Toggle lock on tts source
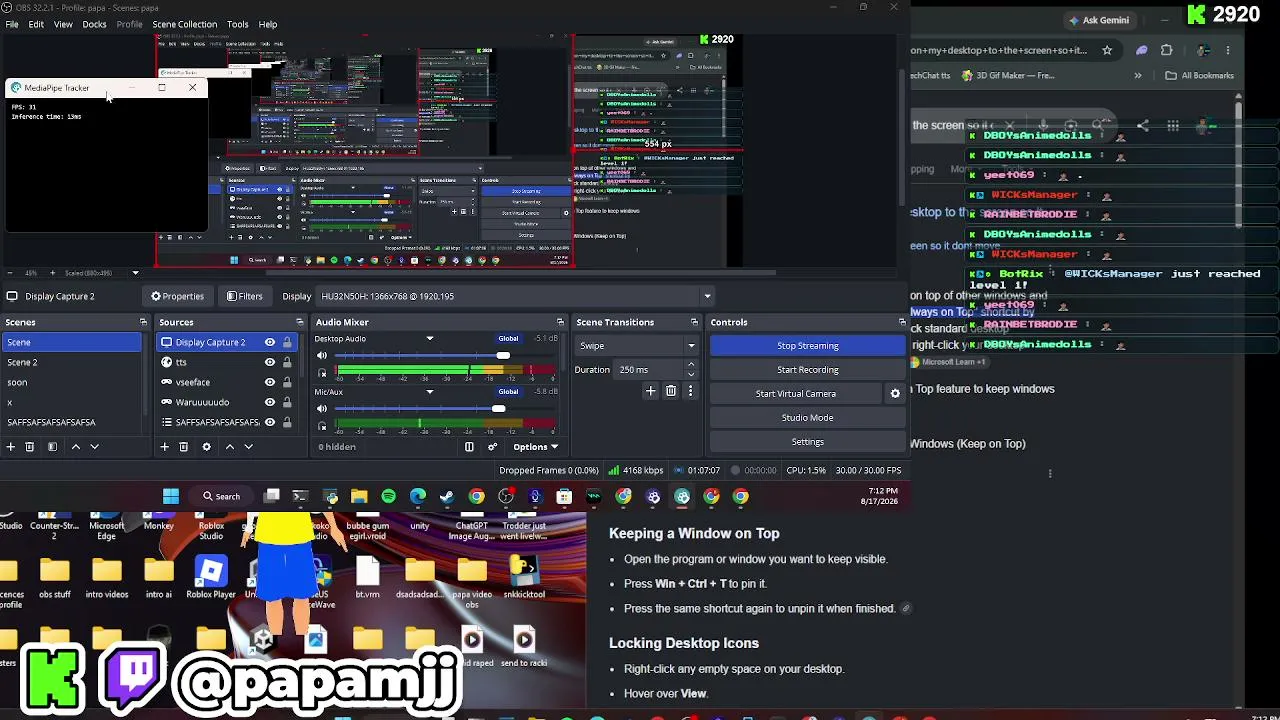1280x720 pixels. tap(287, 362)
